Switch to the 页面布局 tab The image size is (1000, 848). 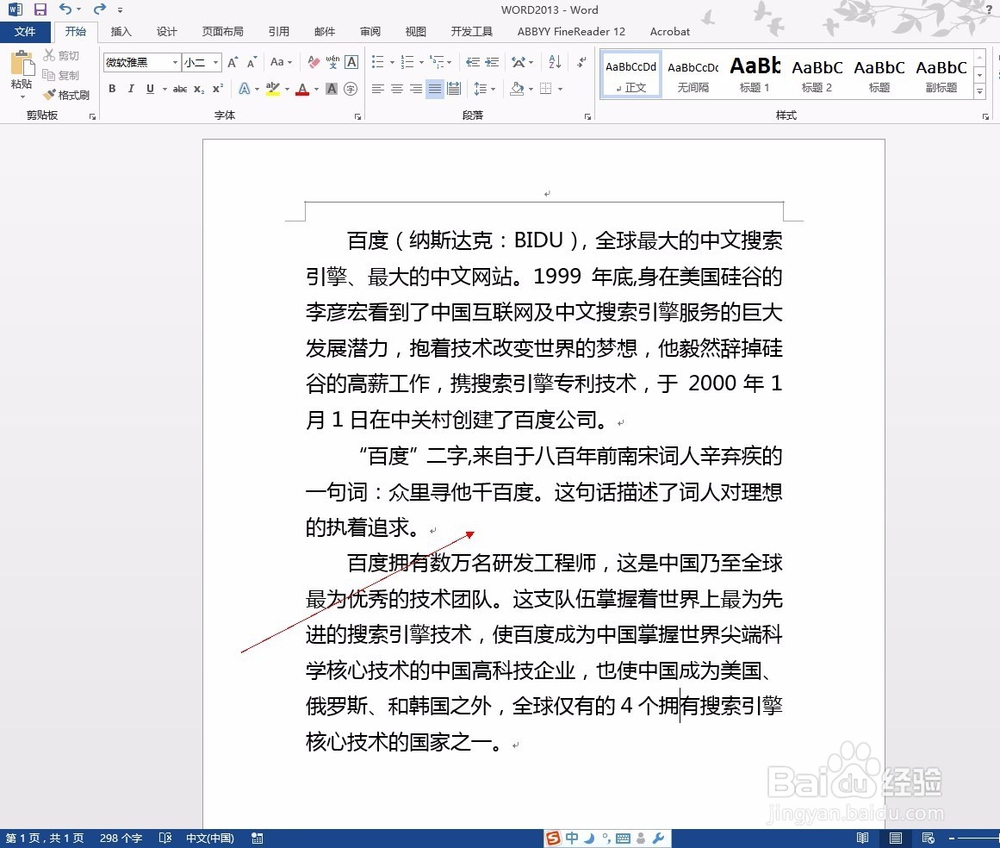click(223, 31)
